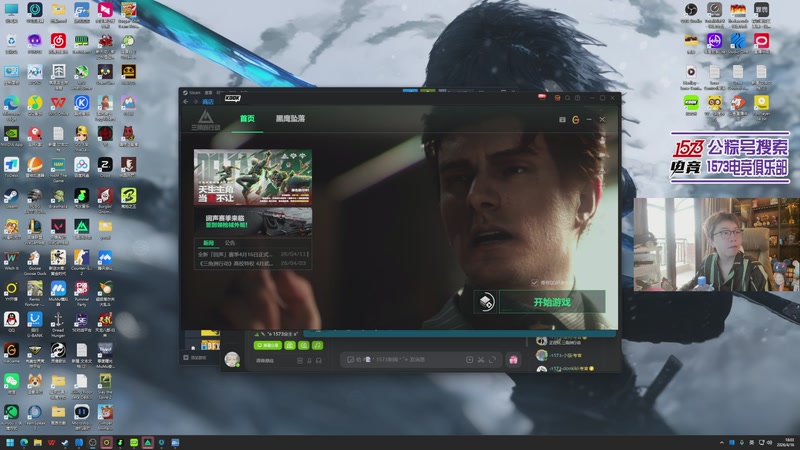Open the Steam icon in the taskbar
Screen dimensions: 800x450
[x=65, y=442]
